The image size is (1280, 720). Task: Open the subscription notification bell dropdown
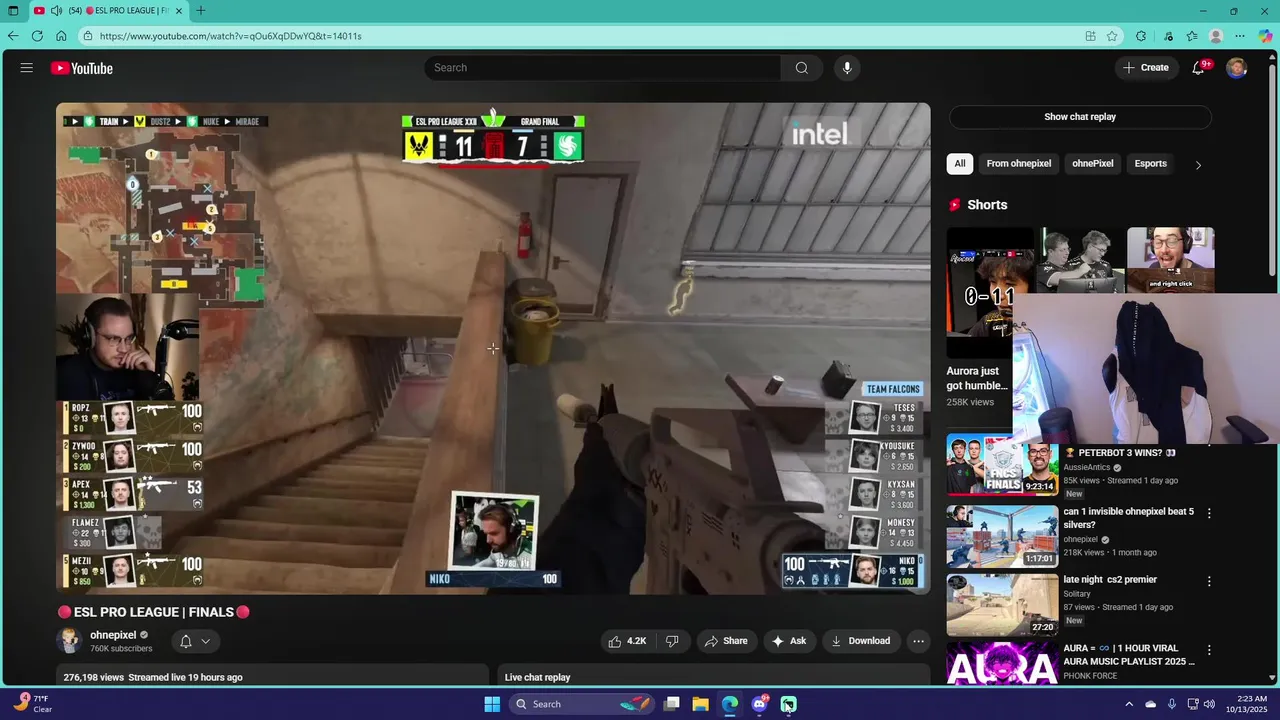[196, 641]
